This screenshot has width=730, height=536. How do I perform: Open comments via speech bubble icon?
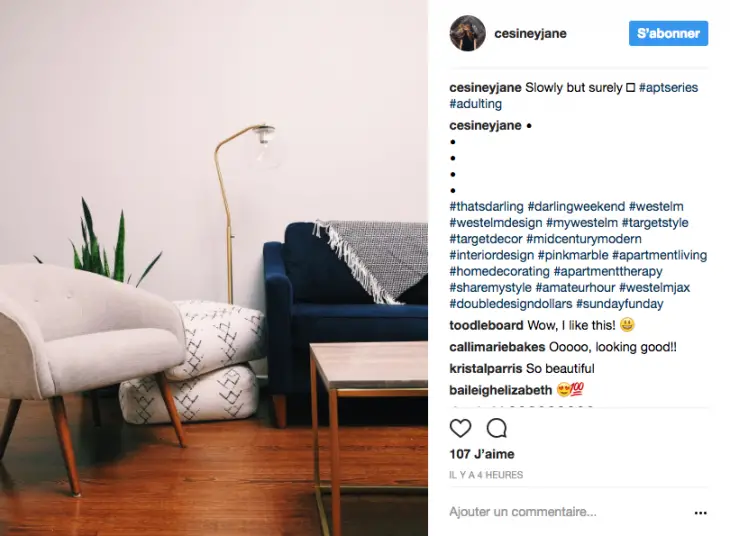click(497, 428)
